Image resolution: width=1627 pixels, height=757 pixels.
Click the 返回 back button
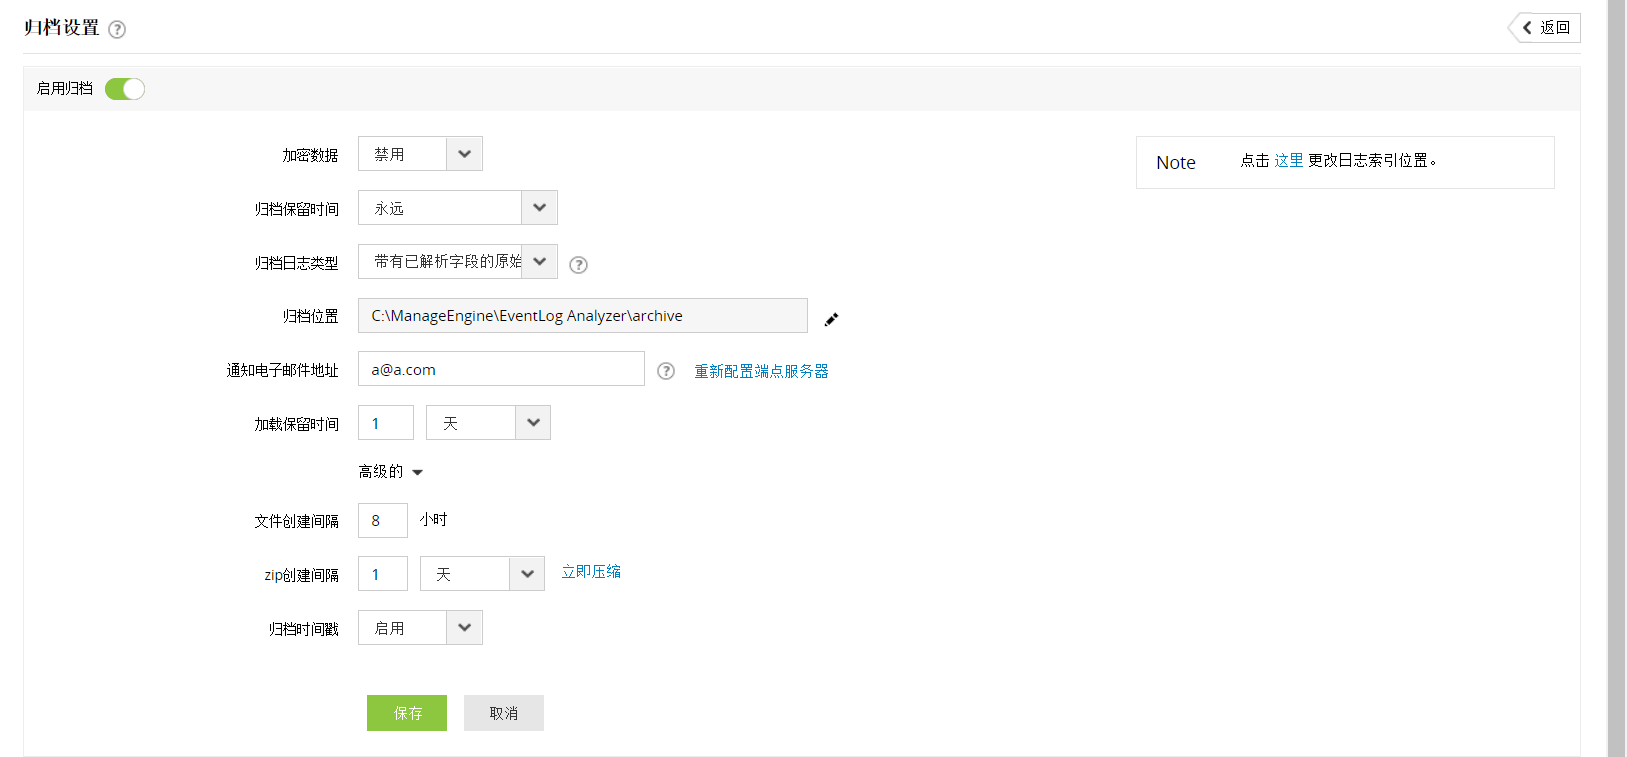1545,27
